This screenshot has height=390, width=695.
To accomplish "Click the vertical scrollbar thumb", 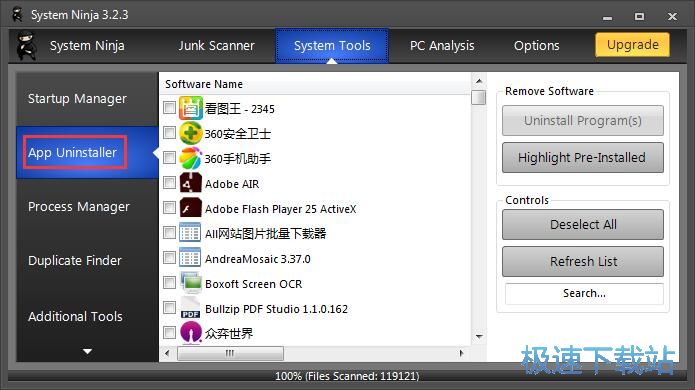I will [479, 98].
